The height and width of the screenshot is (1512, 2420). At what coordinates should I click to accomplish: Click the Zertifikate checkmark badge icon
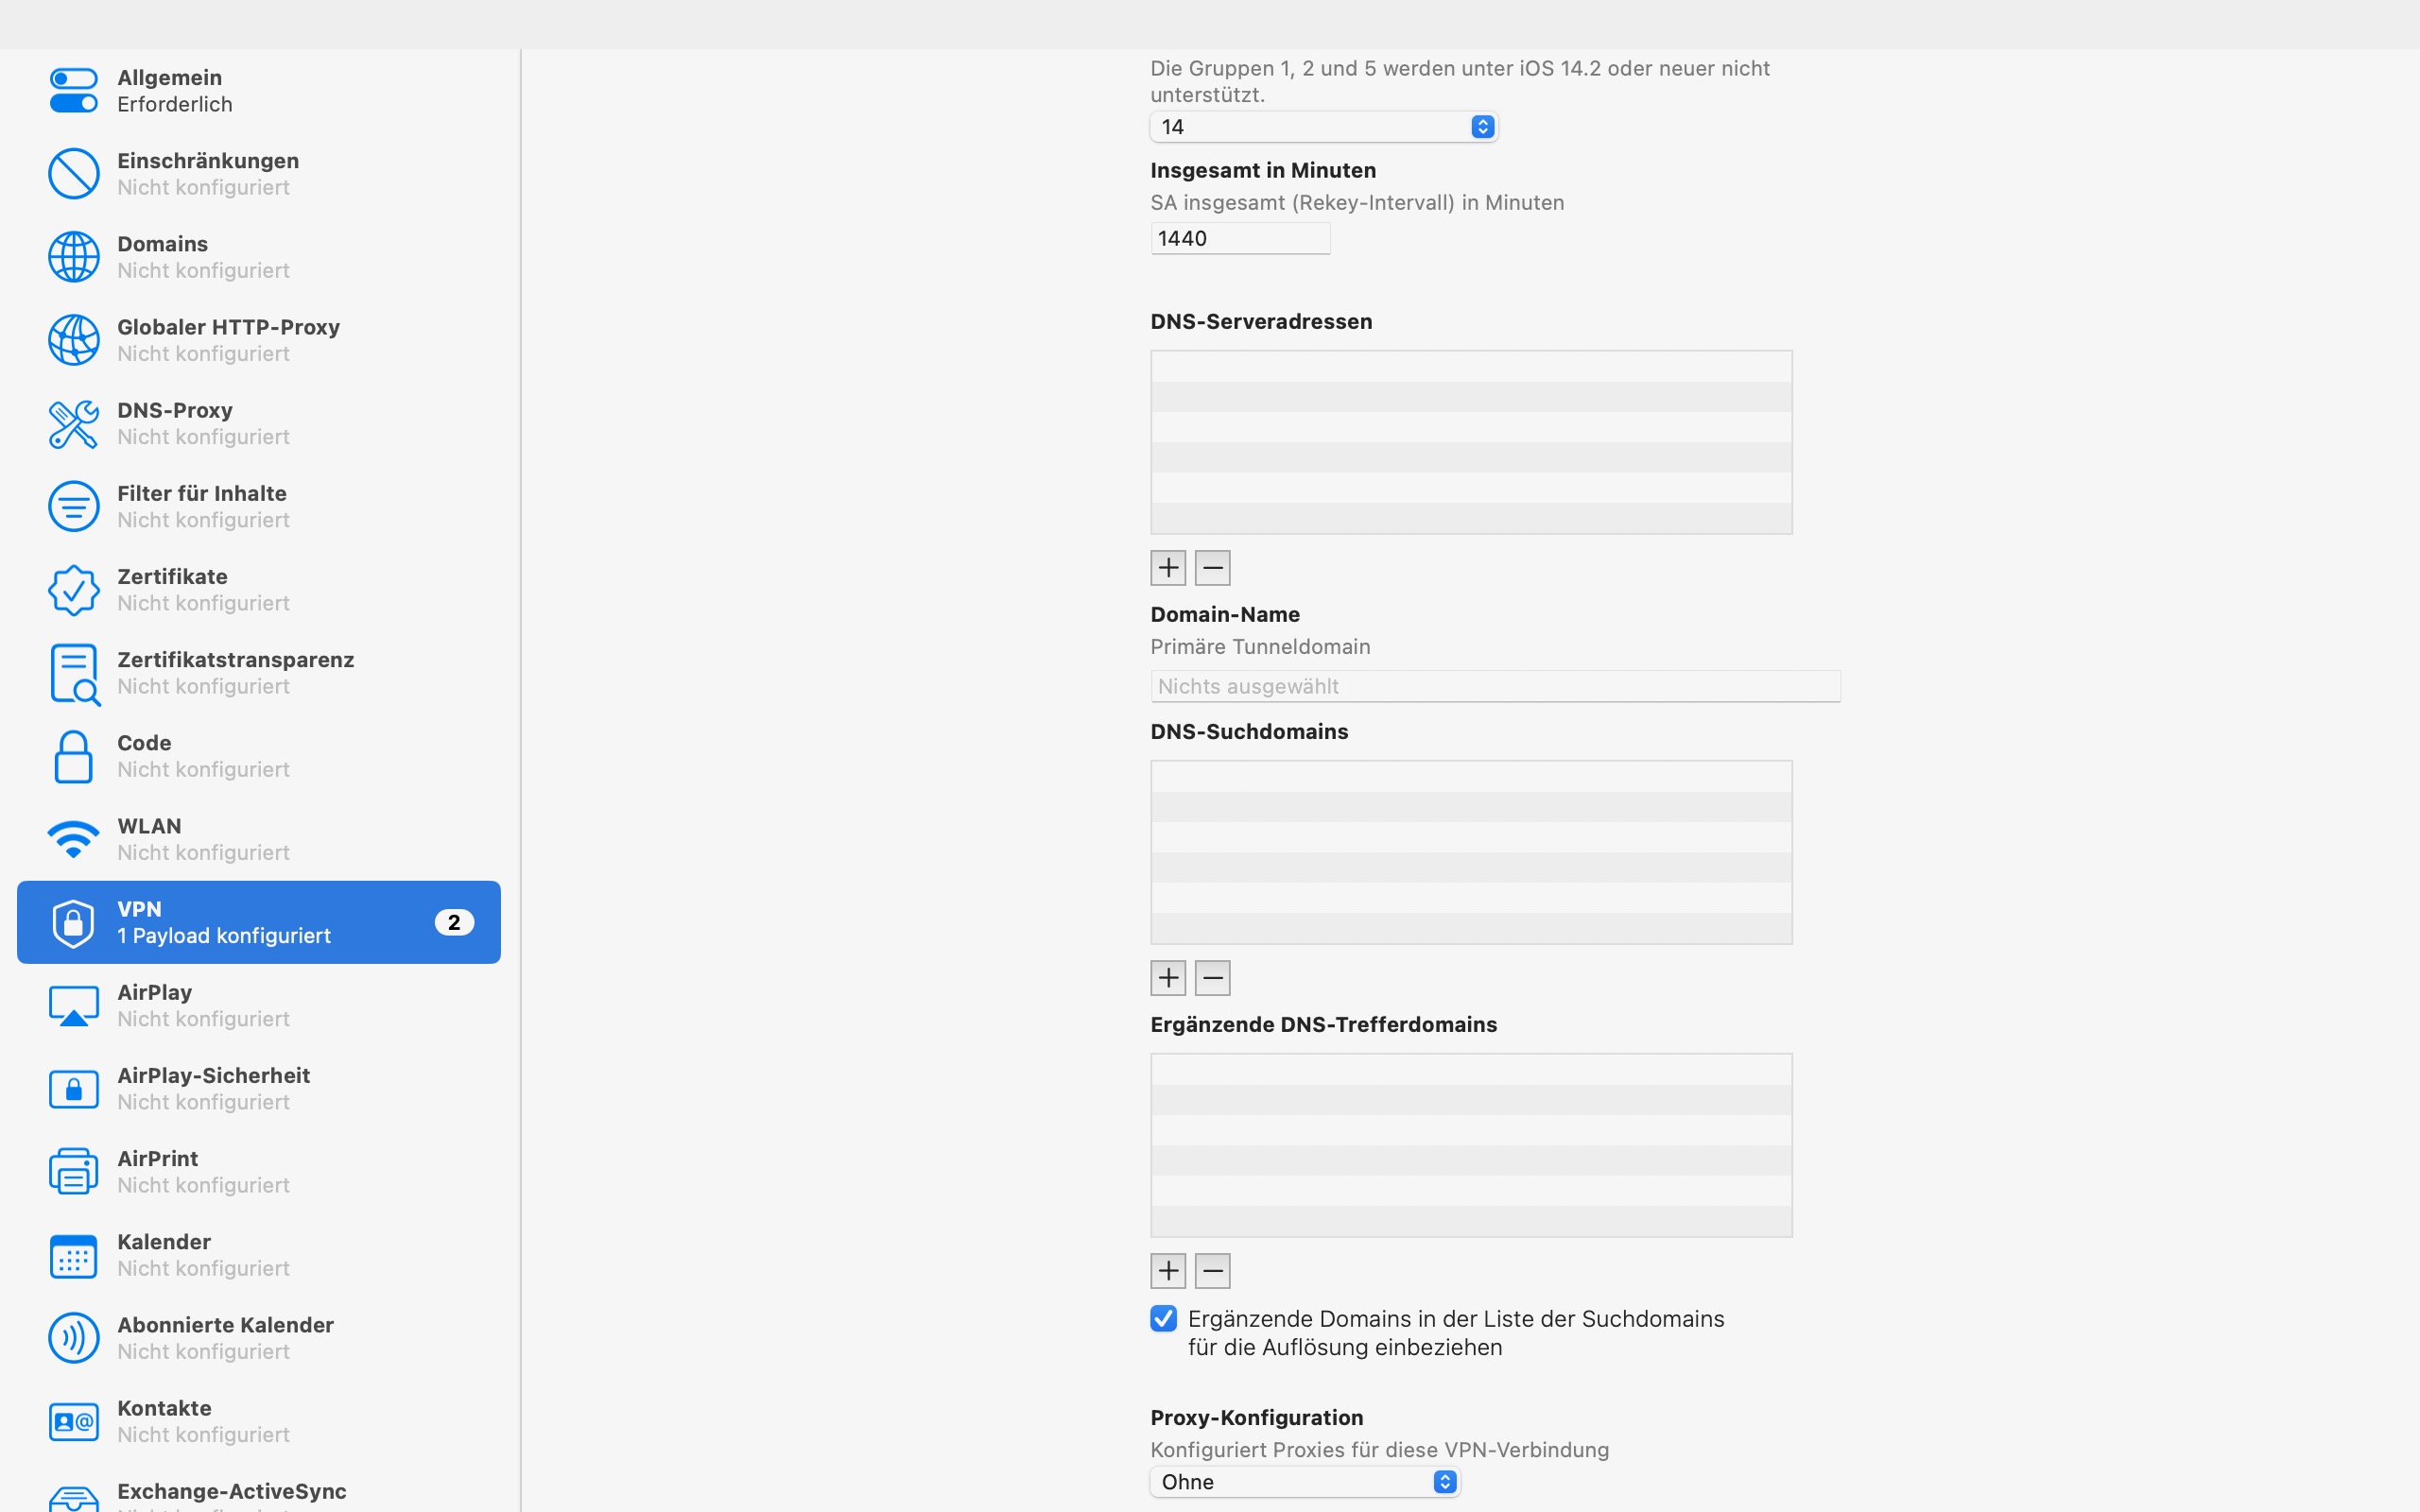click(73, 590)
